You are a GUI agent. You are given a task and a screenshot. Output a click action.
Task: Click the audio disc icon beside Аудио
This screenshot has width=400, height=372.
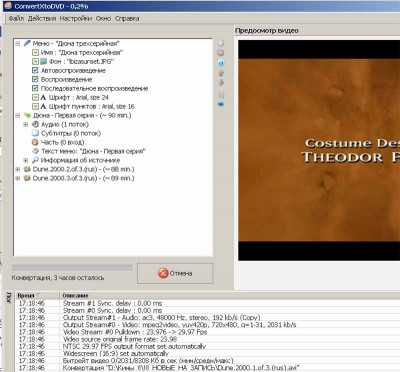35,124
